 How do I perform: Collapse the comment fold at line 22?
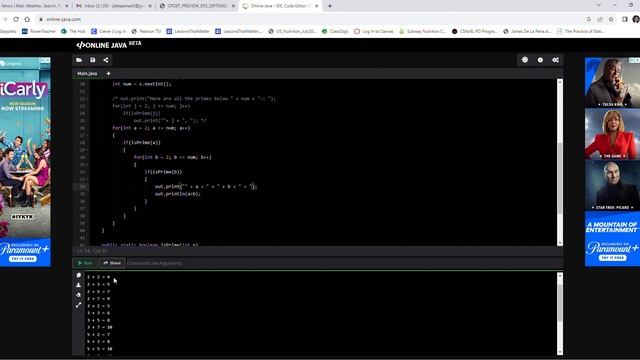point(87,99)
